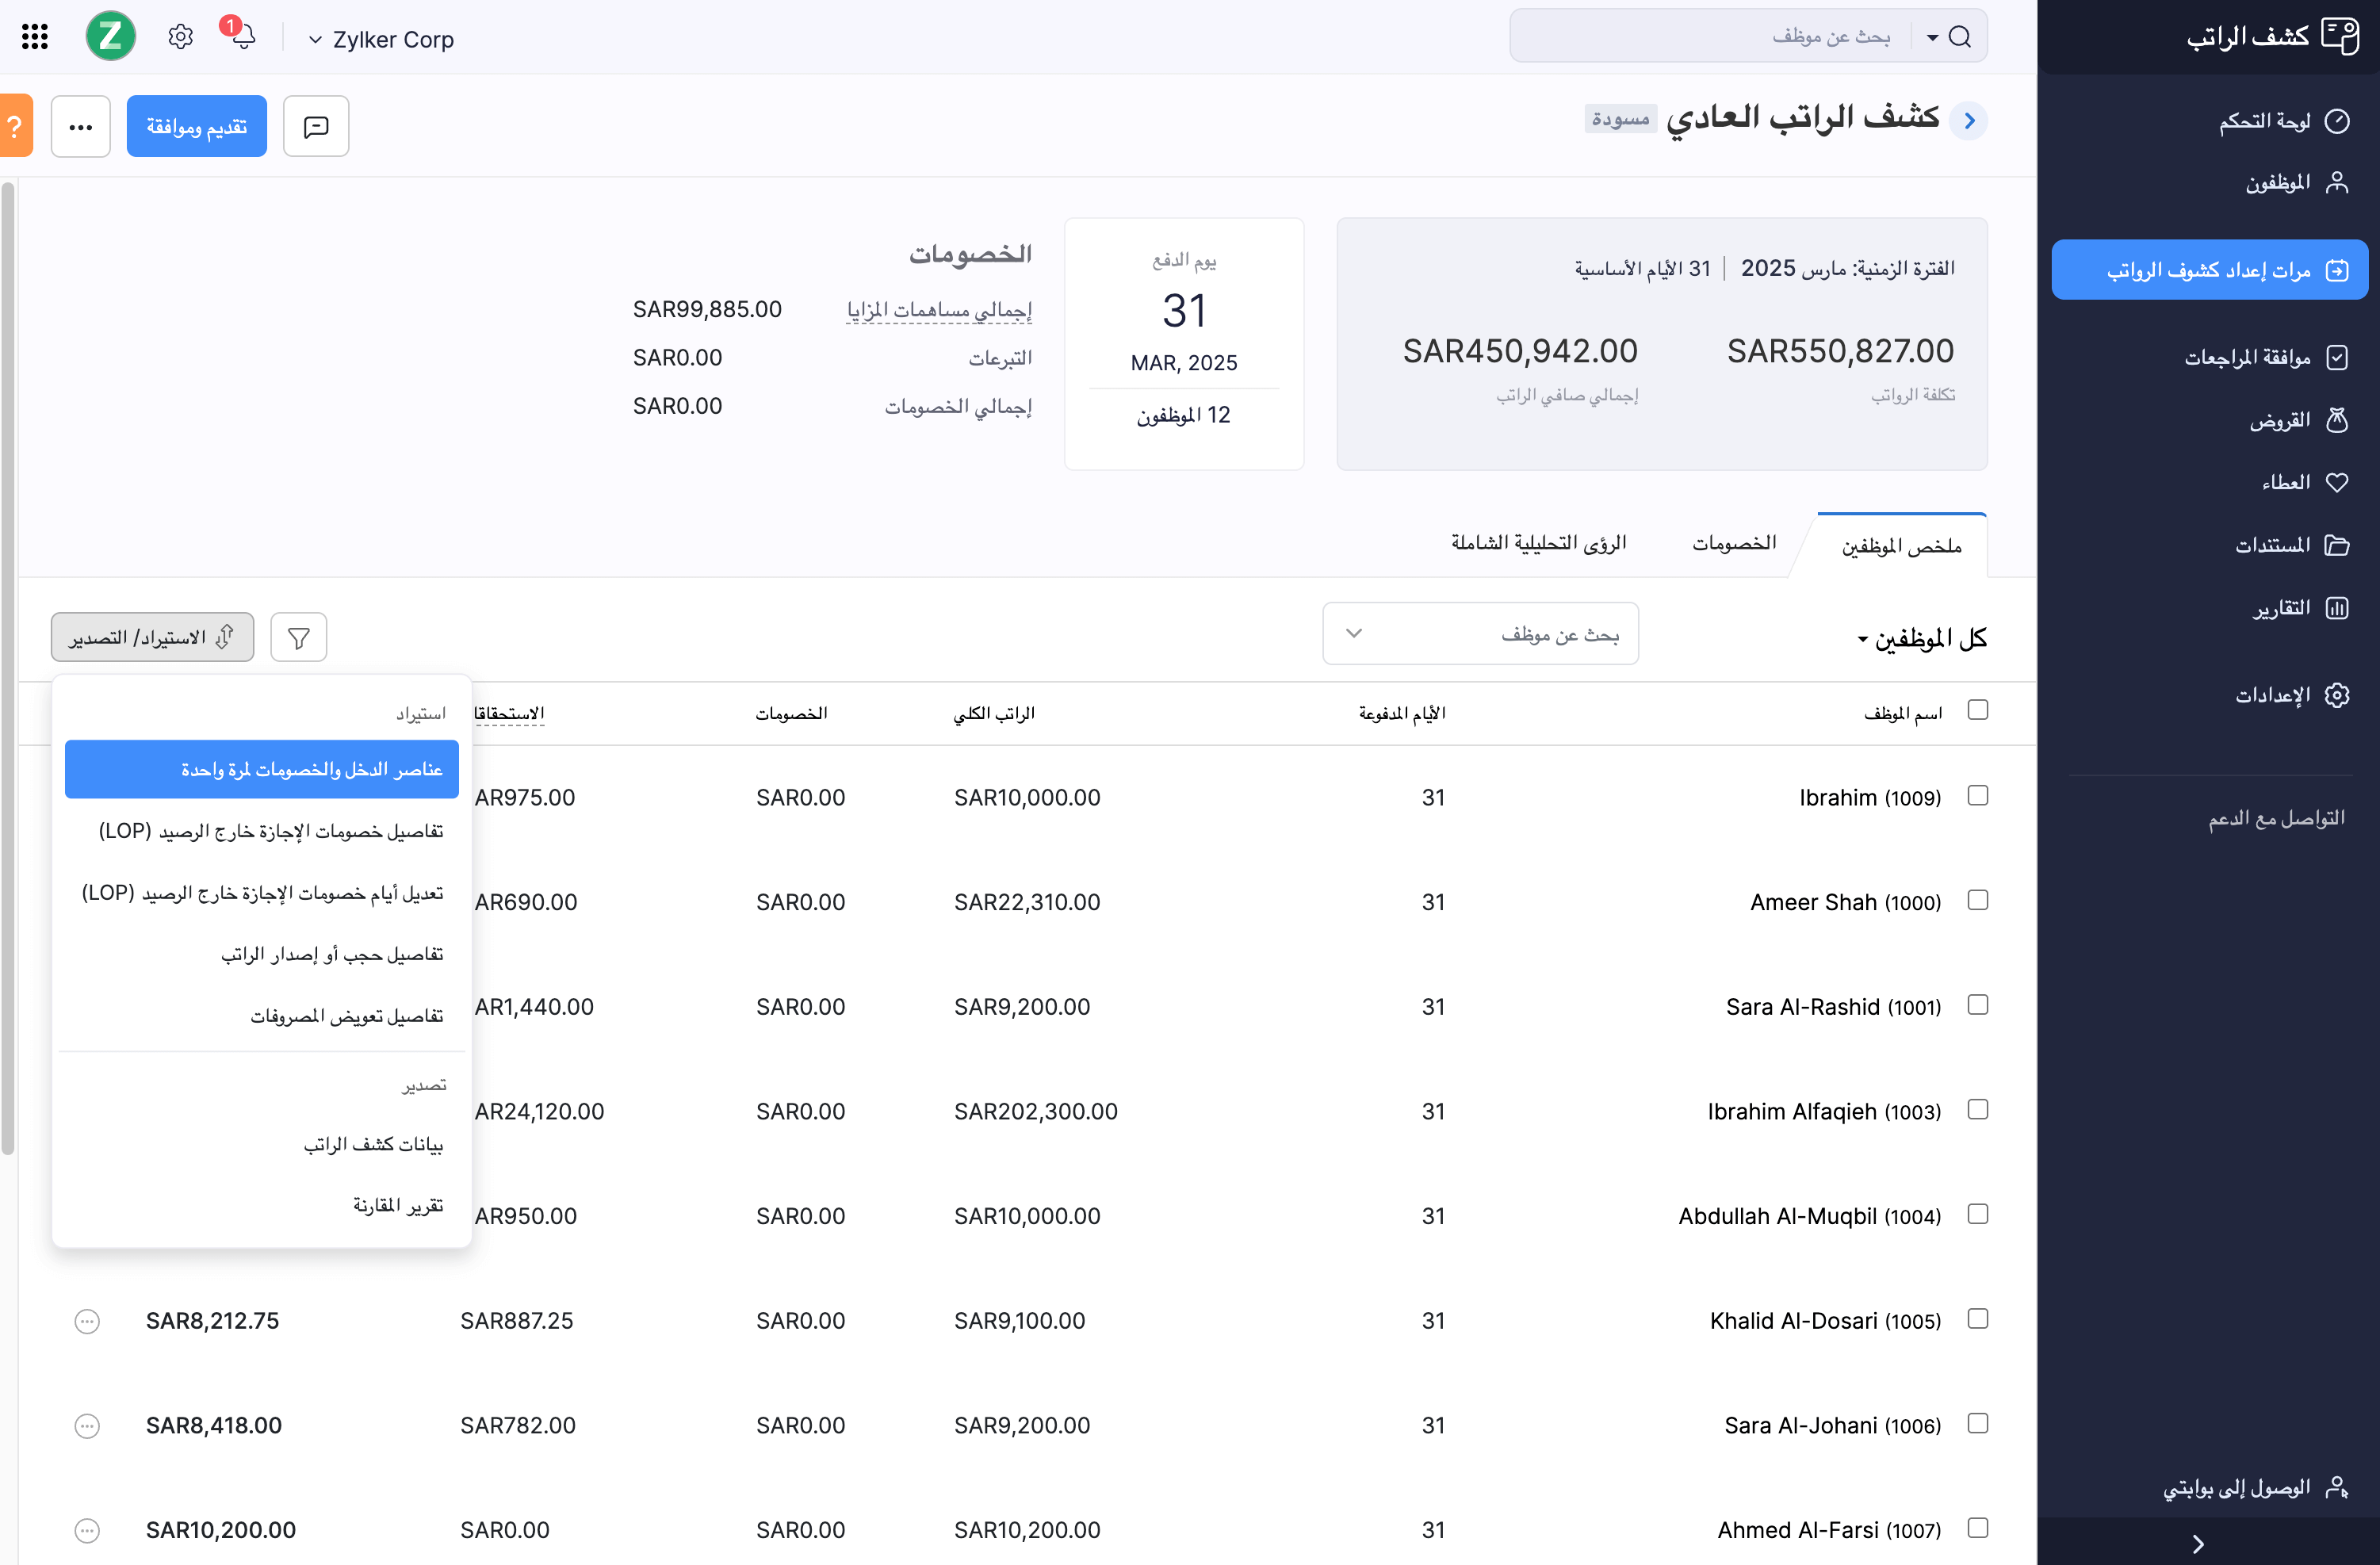
Task: Check the checkbox for Ibrahim (1009)
Action: [x=1978, y=795]
